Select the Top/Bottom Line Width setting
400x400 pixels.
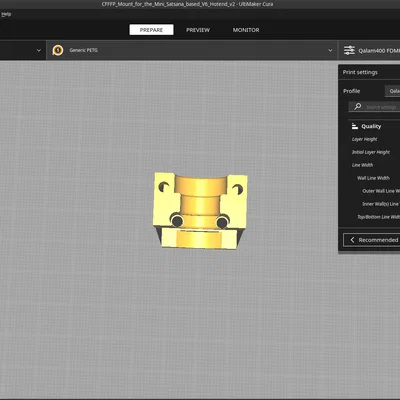pyautogui.click(x=378, y=217)
